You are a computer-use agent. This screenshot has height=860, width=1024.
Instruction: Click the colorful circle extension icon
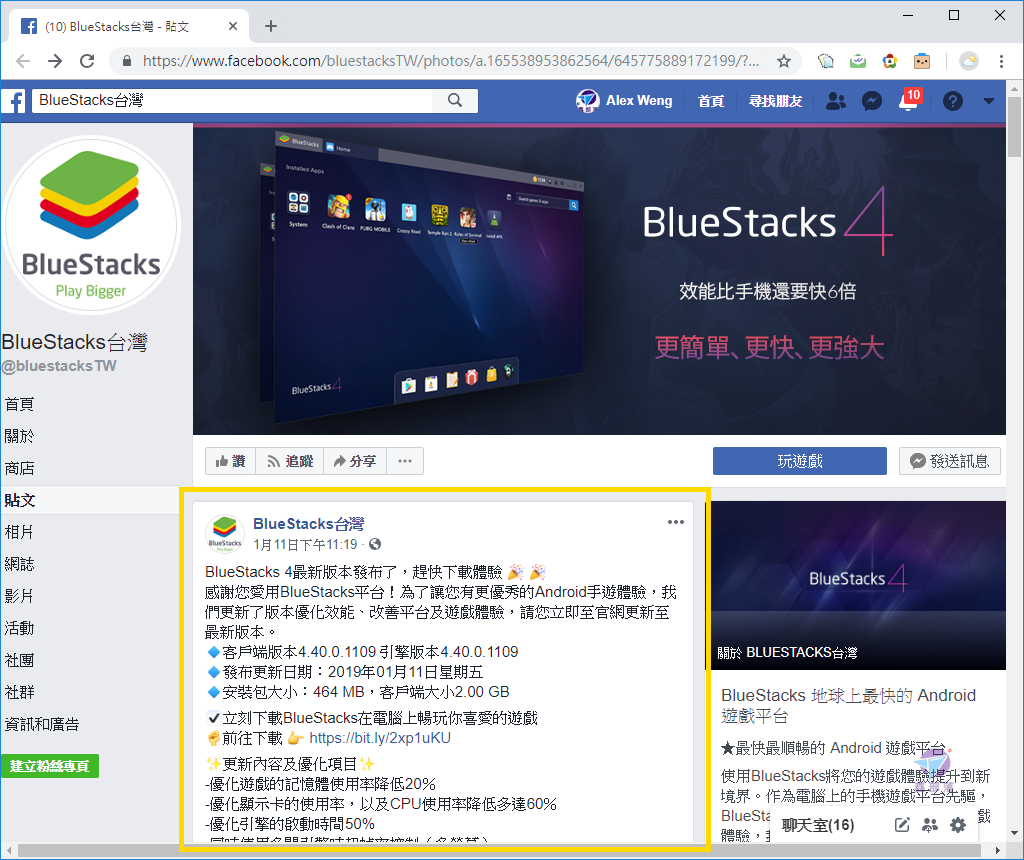coord(889,61)
